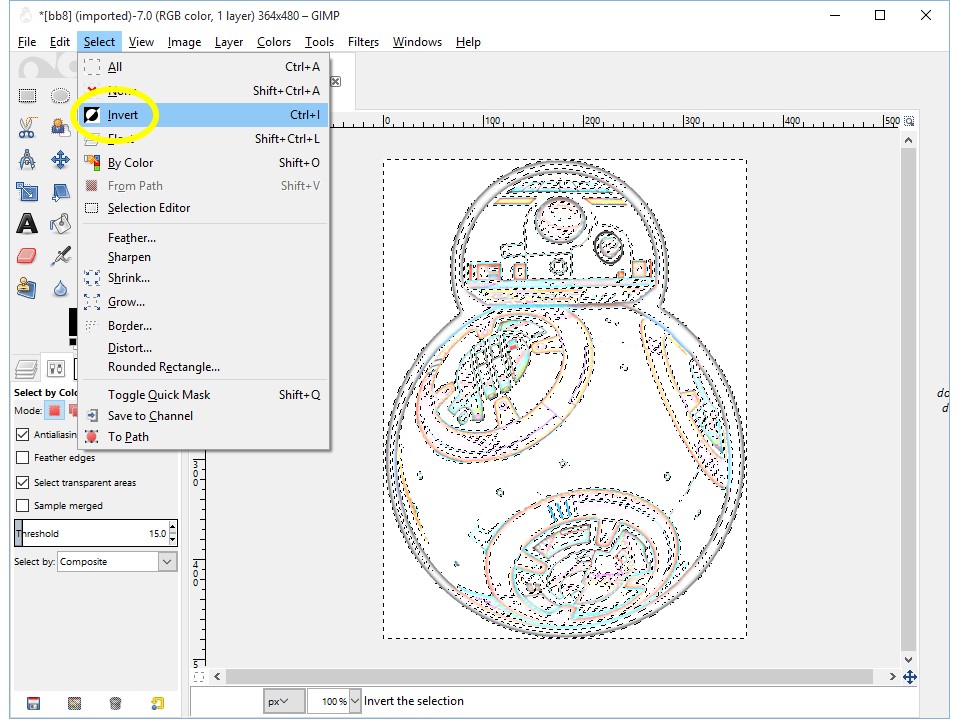This screenshot has height=720, width=960.
Task: Open the Filters menu
Action: pyautogui.click(x=363, y=42)
